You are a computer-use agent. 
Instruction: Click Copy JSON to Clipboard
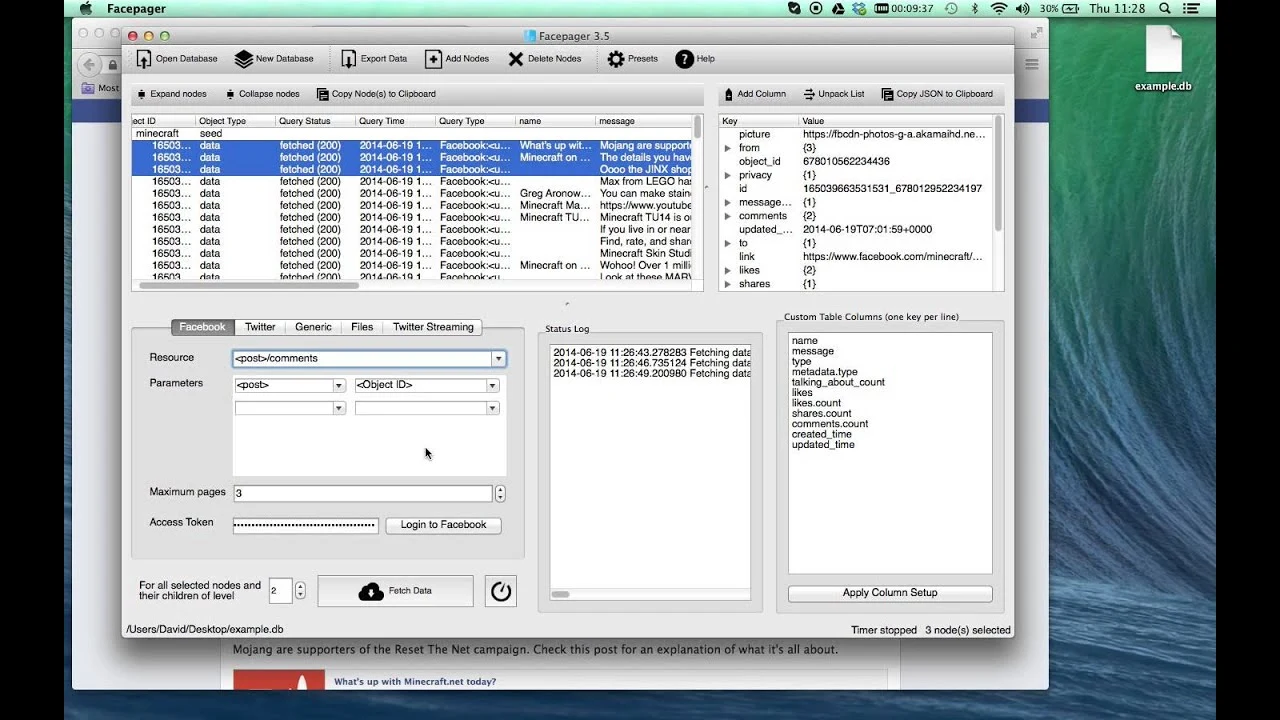(x=937, y=94)
